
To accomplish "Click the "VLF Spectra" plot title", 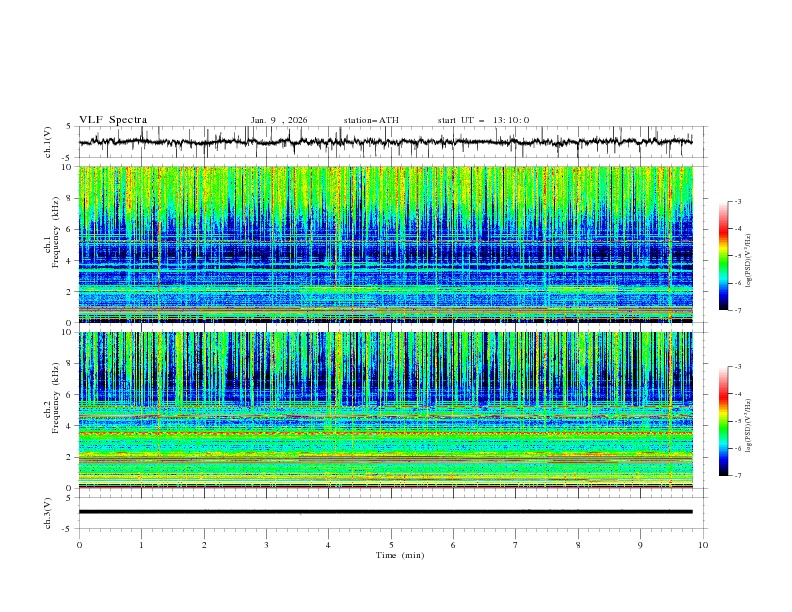I will point(113,120).
